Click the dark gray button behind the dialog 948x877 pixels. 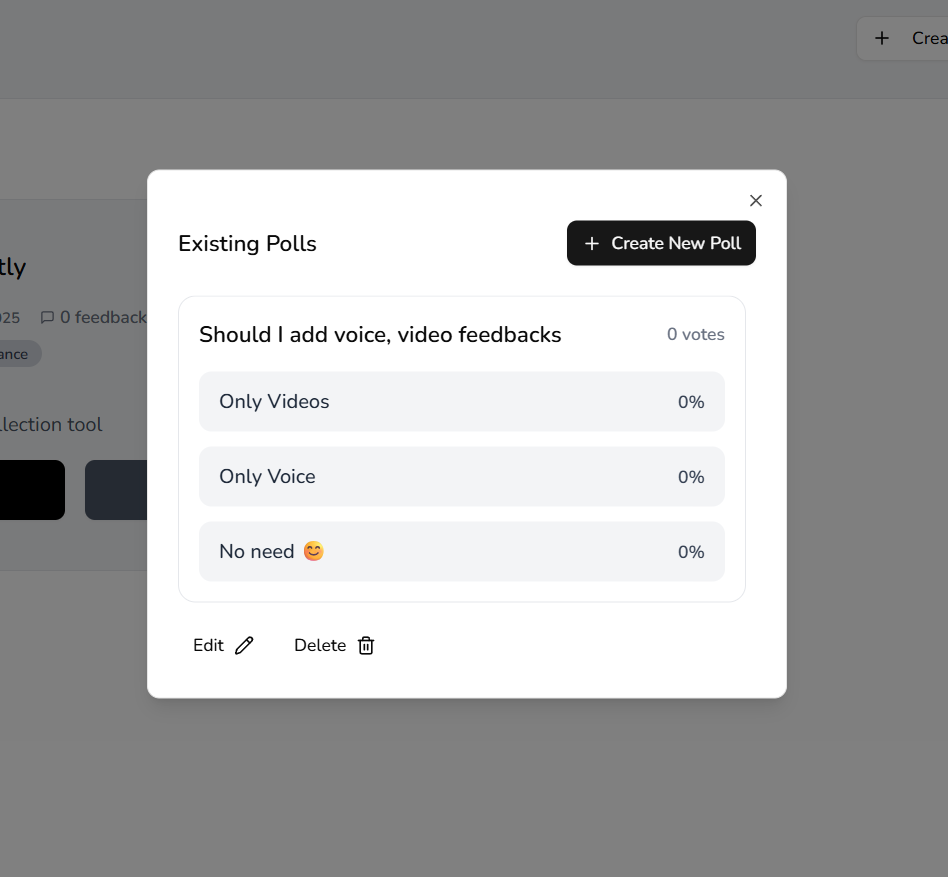pyautogui.click(x=116, y=490)
